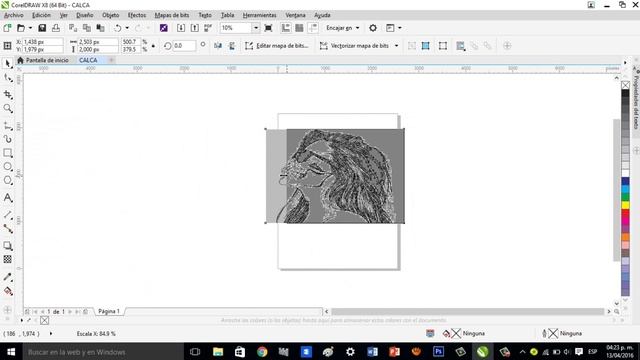Image resolution: width=640 pixels, height=360 pixels.
Task: Expand the status bar coordinates arrow
Action: coord(51,333)
